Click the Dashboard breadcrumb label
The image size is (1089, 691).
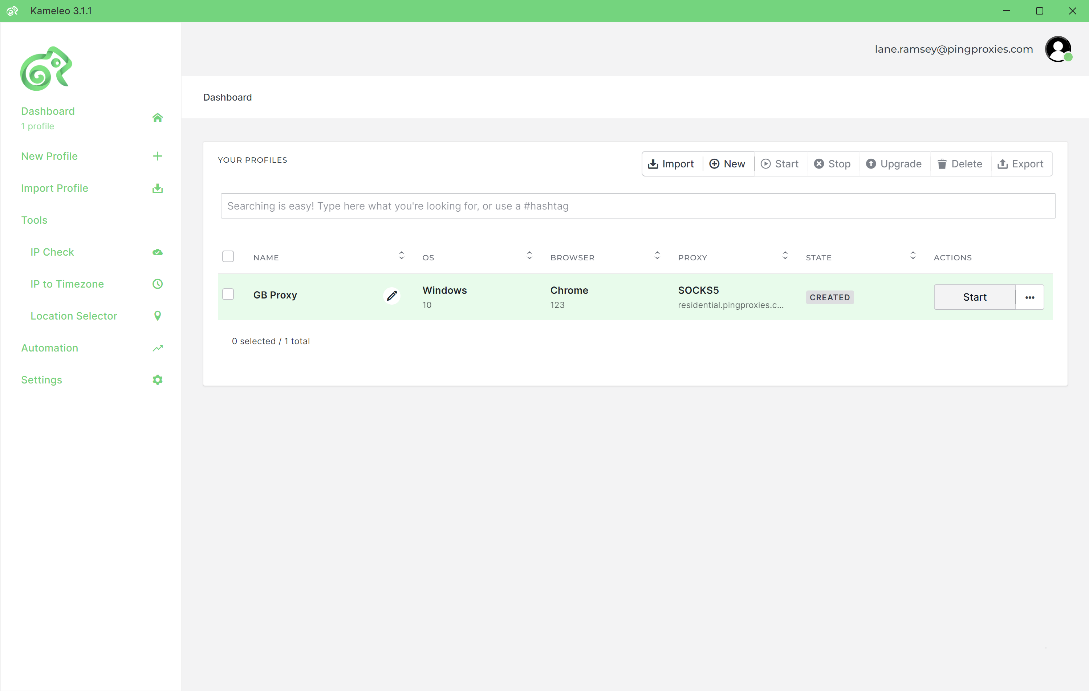[227, 97]
